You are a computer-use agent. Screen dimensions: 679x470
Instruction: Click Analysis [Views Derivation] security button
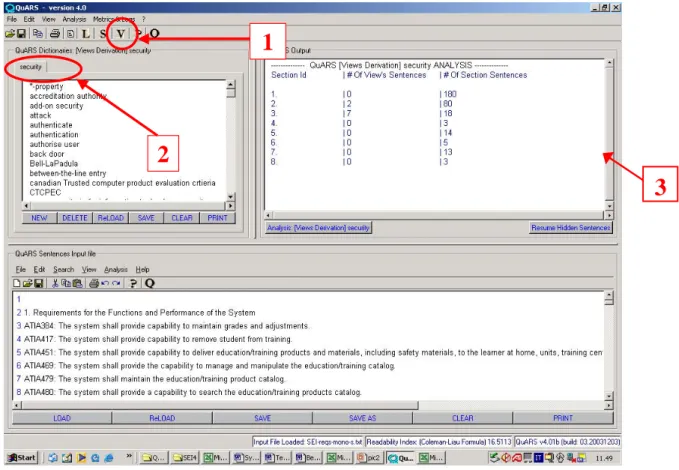318,228
